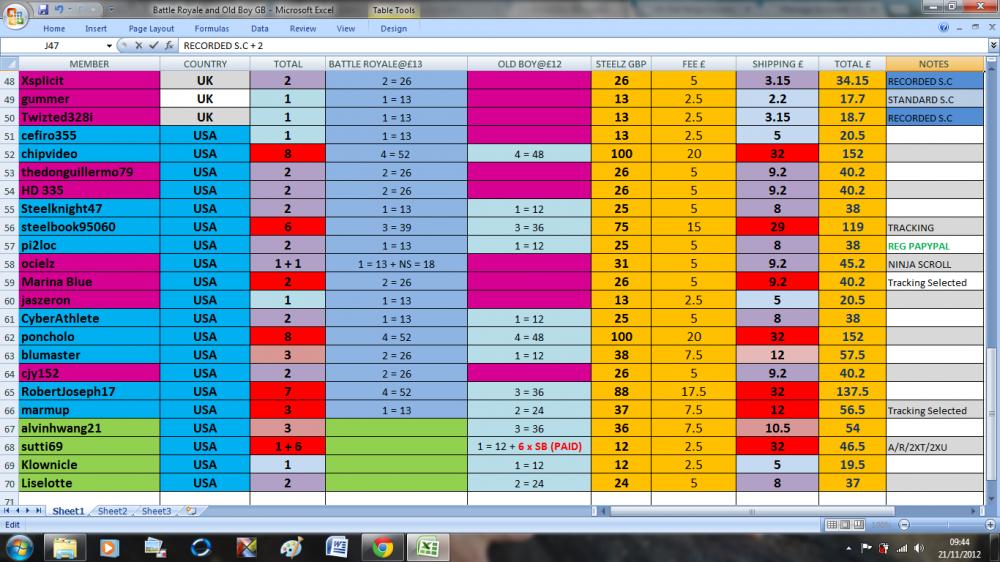Switch to Sheet3 tab
1000x562 pixels.
[x=156, y=511]
